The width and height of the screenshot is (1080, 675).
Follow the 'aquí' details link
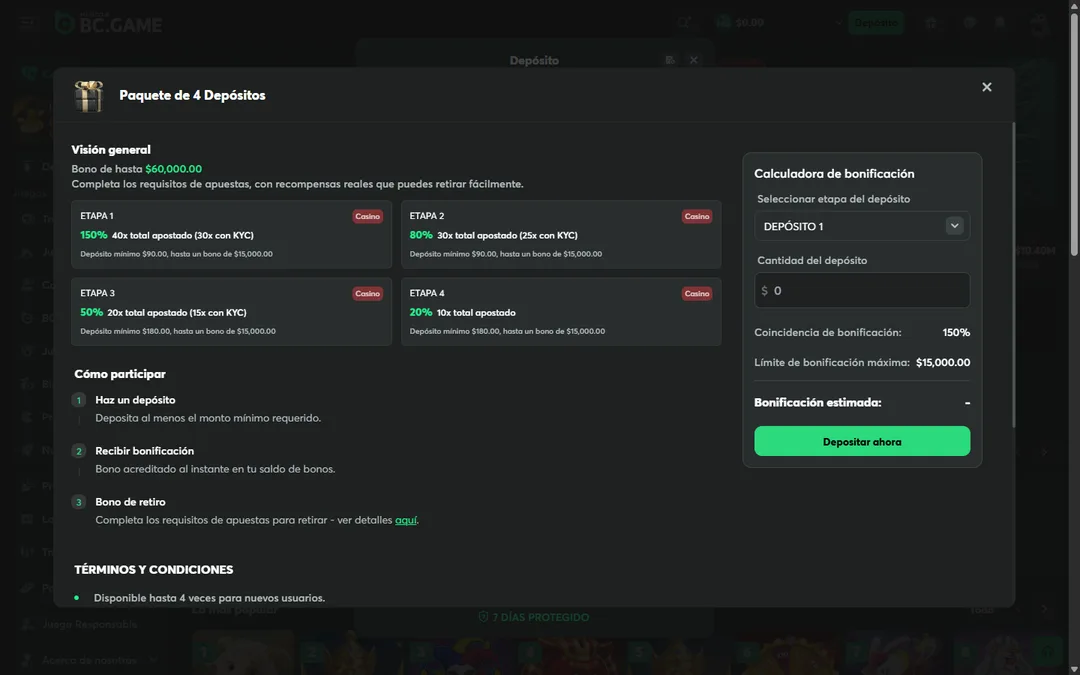(x=406, y=520)
